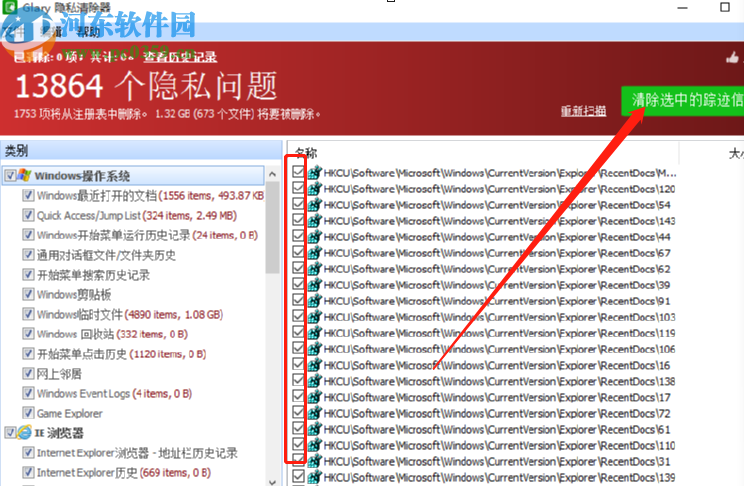Toggle Windows 回收站 checkbox
The height and width of the screenshot is (486, 744).
[x=28, y=334]
